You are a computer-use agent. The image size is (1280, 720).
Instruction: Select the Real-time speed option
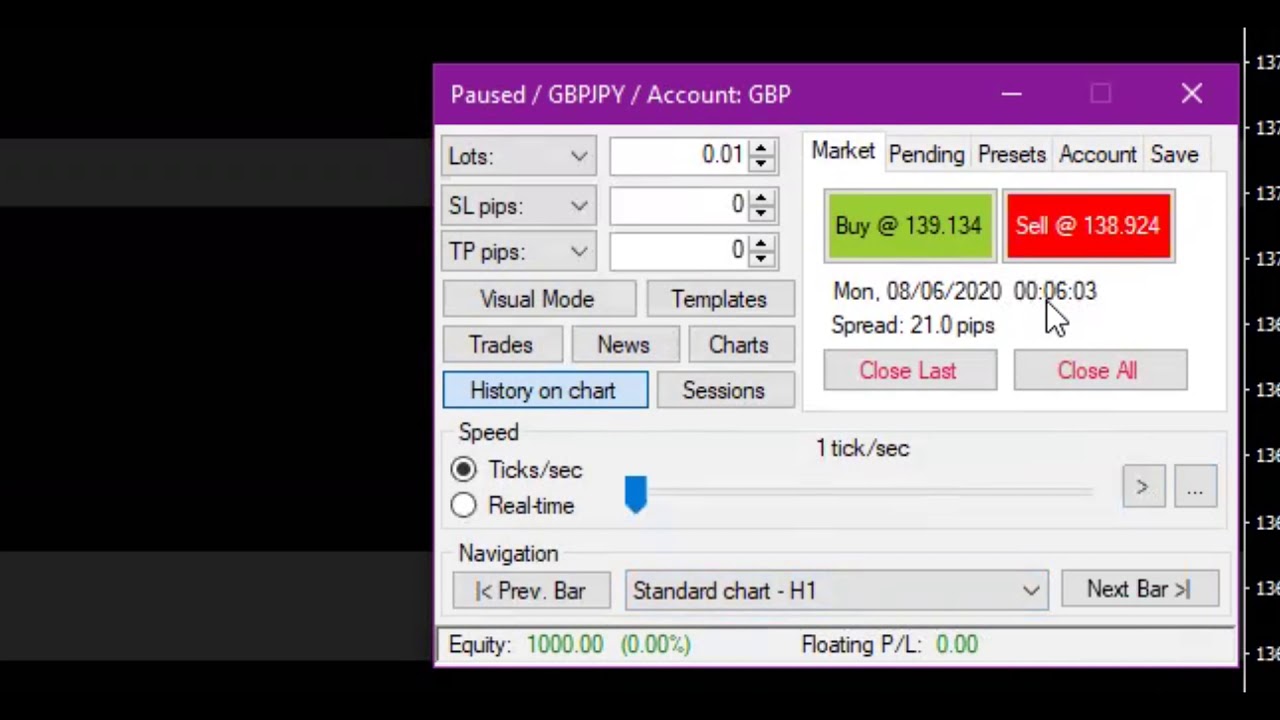[x=463, y=505]
